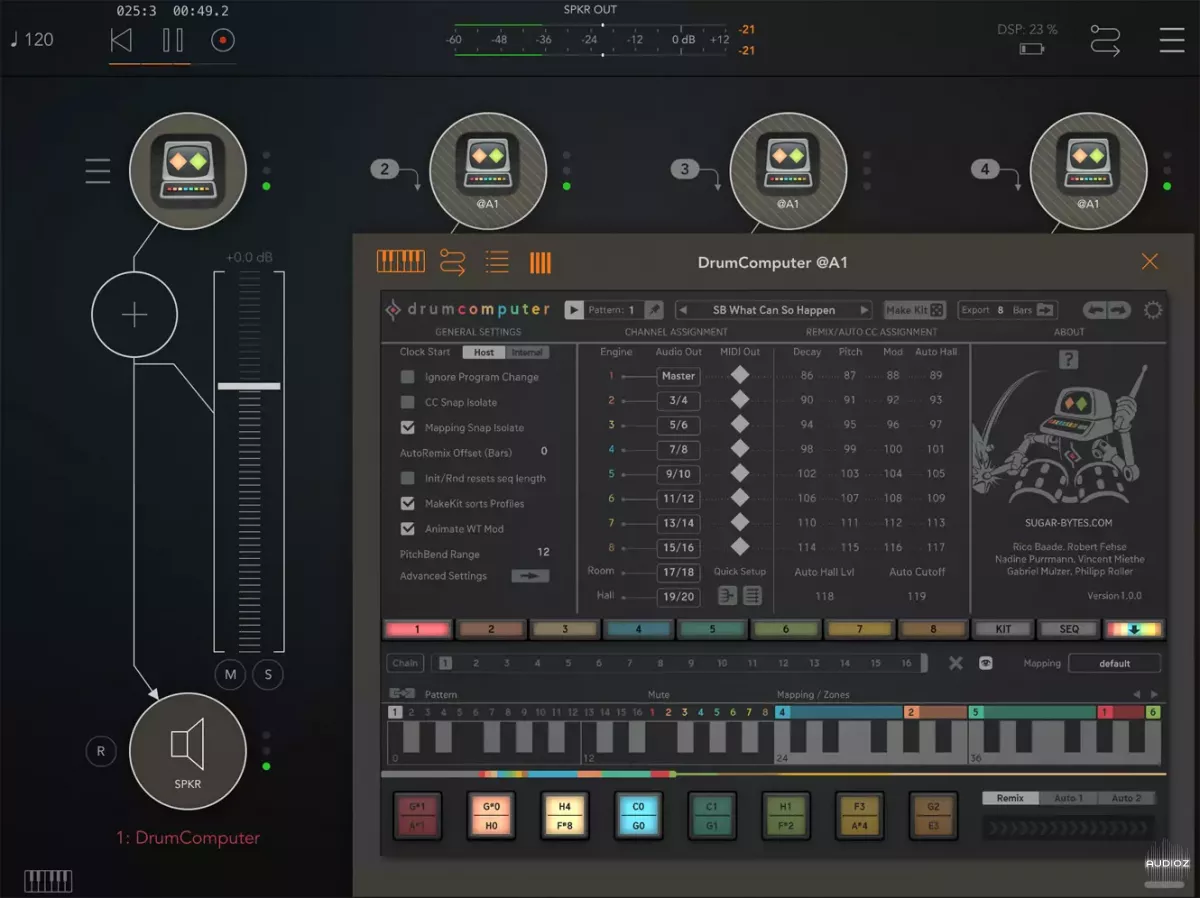Open Advanced Settings arrow button
Screen dimensions: 1200x898
530,576
